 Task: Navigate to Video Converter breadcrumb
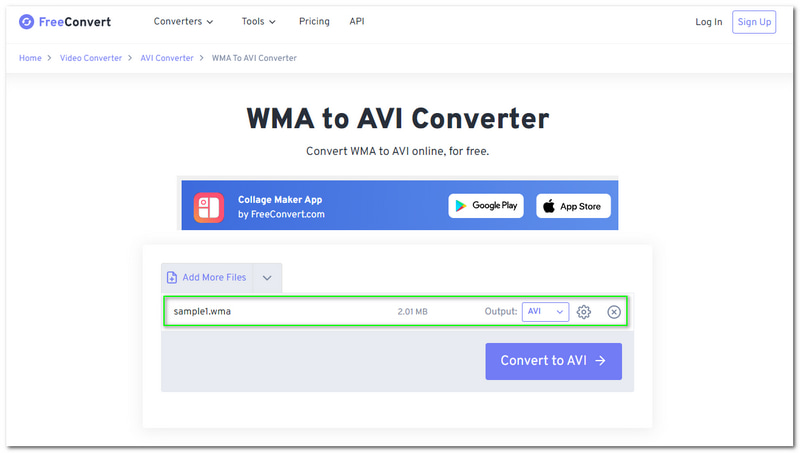pyautogui.click(x=89, y=58)
